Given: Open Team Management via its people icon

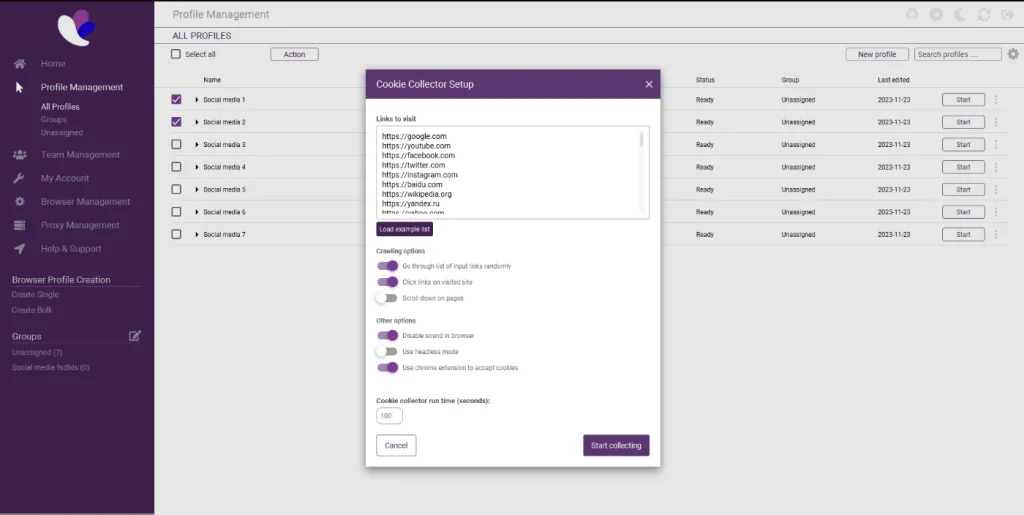Looking at the screenshot, I should pyautogui.click(x=19, y=155).
